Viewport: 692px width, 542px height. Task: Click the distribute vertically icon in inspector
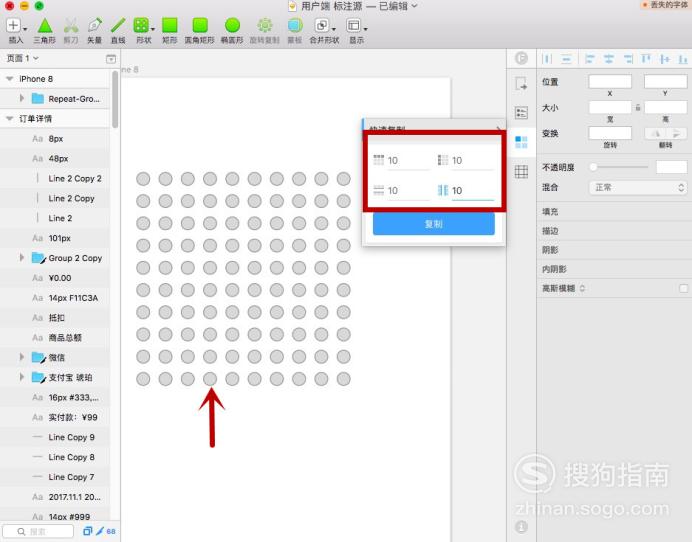[x=566, y=59]
